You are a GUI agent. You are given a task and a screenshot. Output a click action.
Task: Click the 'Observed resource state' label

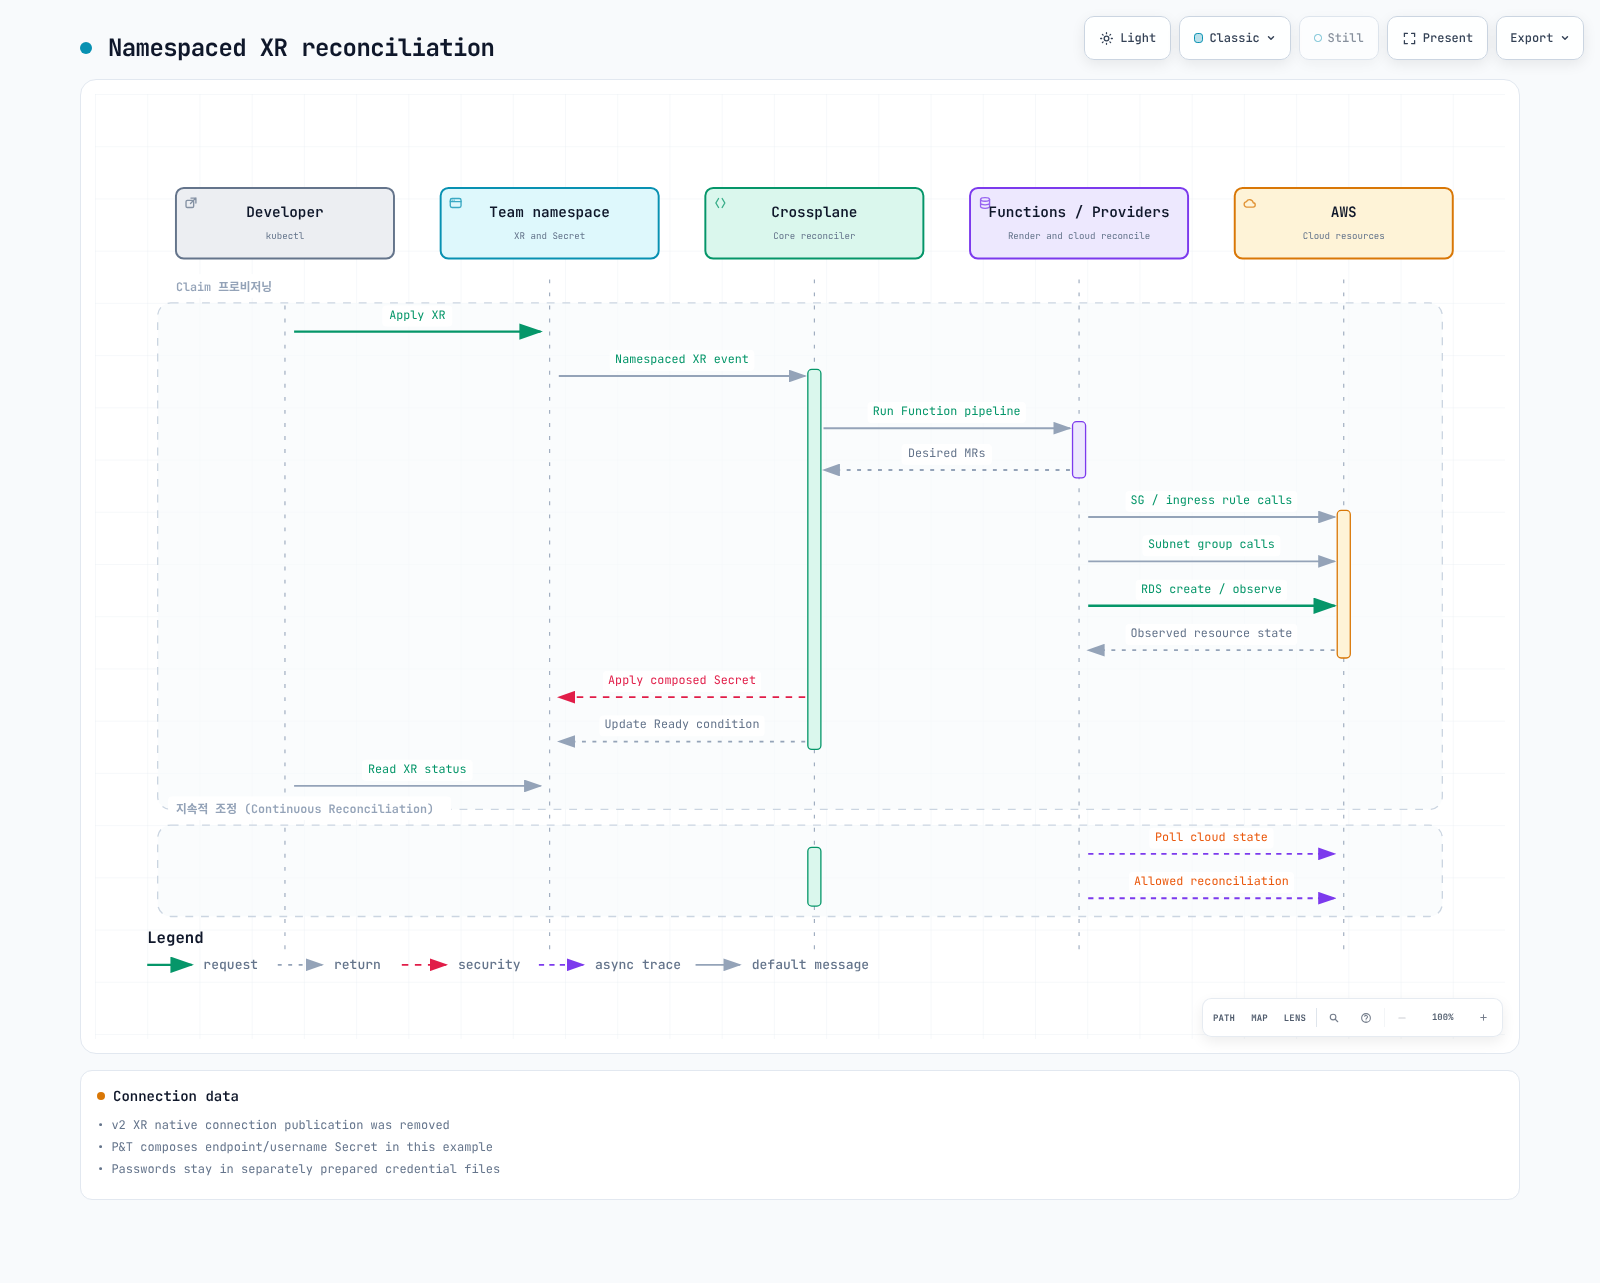(x=1211, y=633)
